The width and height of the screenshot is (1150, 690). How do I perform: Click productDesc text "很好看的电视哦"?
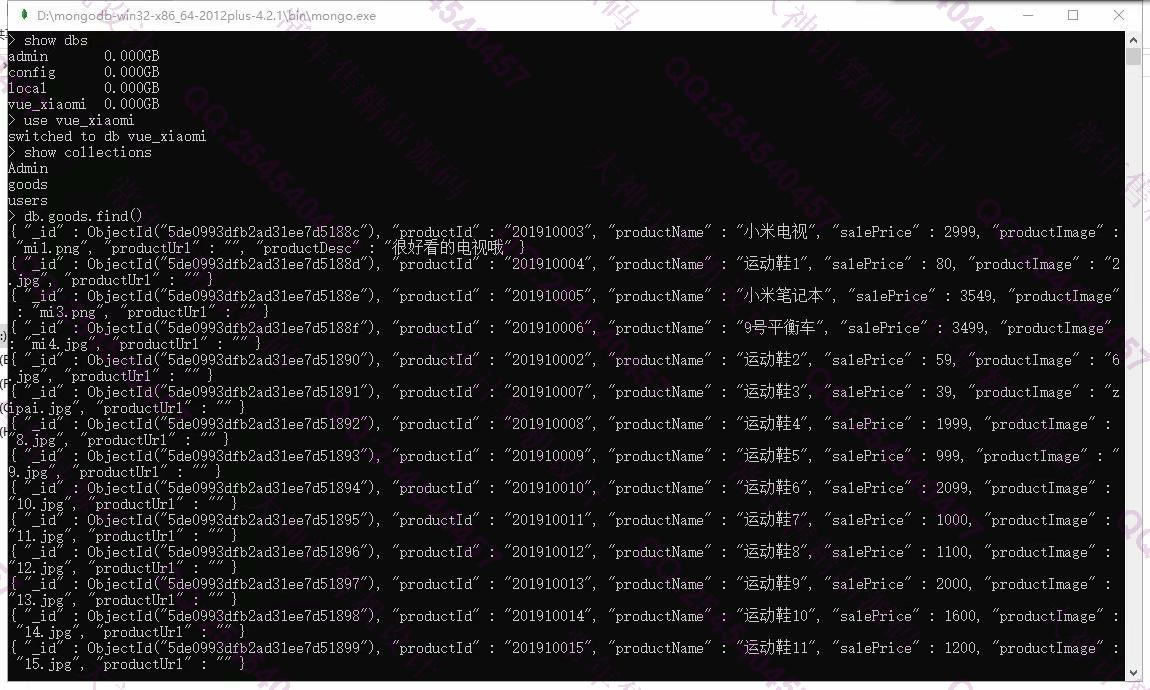click(447, 249)
